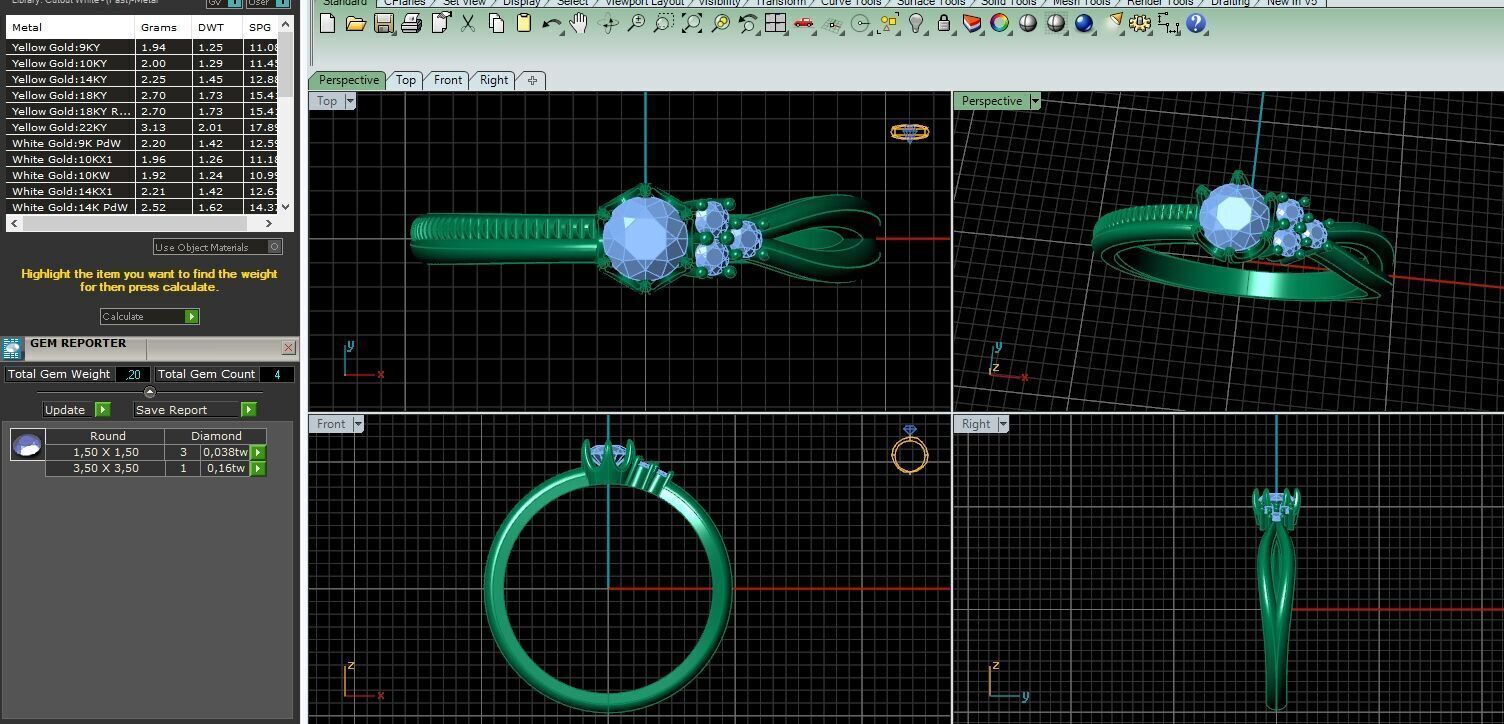Screen dimensions: 1504x724
Task: Click the blue Render sphere icon
Action: tap(1084, 23)
